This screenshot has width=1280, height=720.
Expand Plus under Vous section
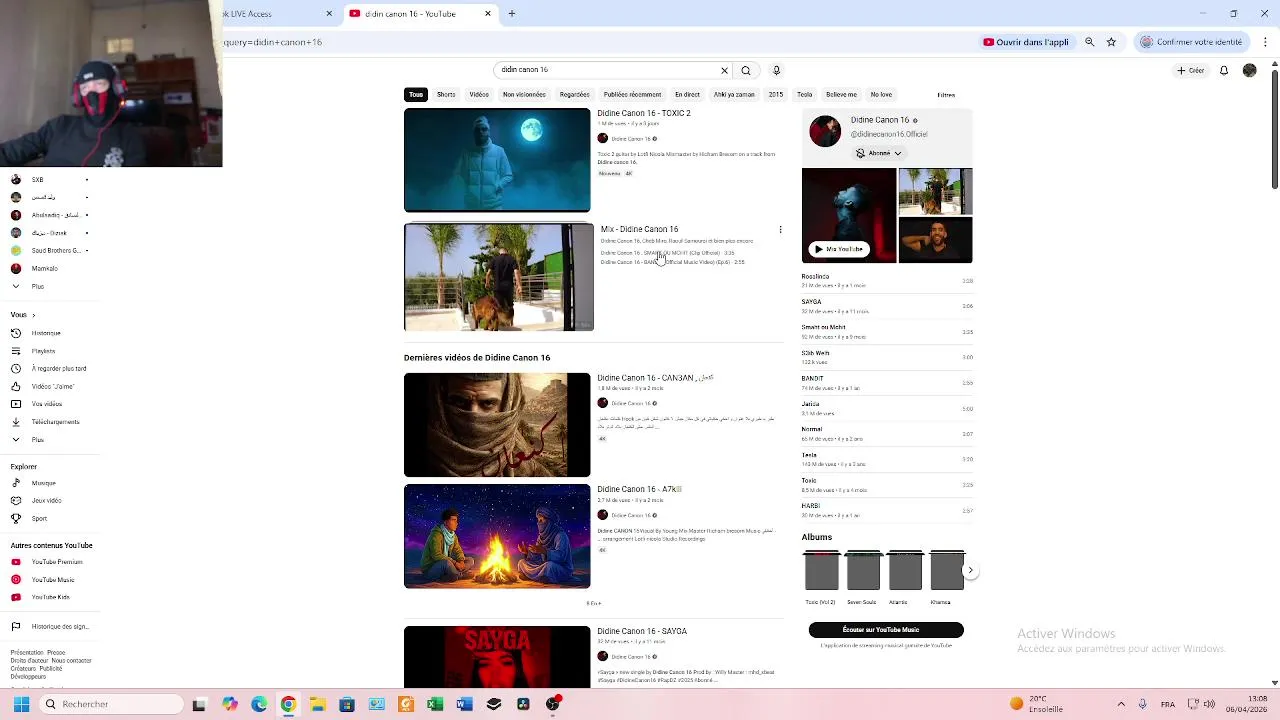(37, 439)
